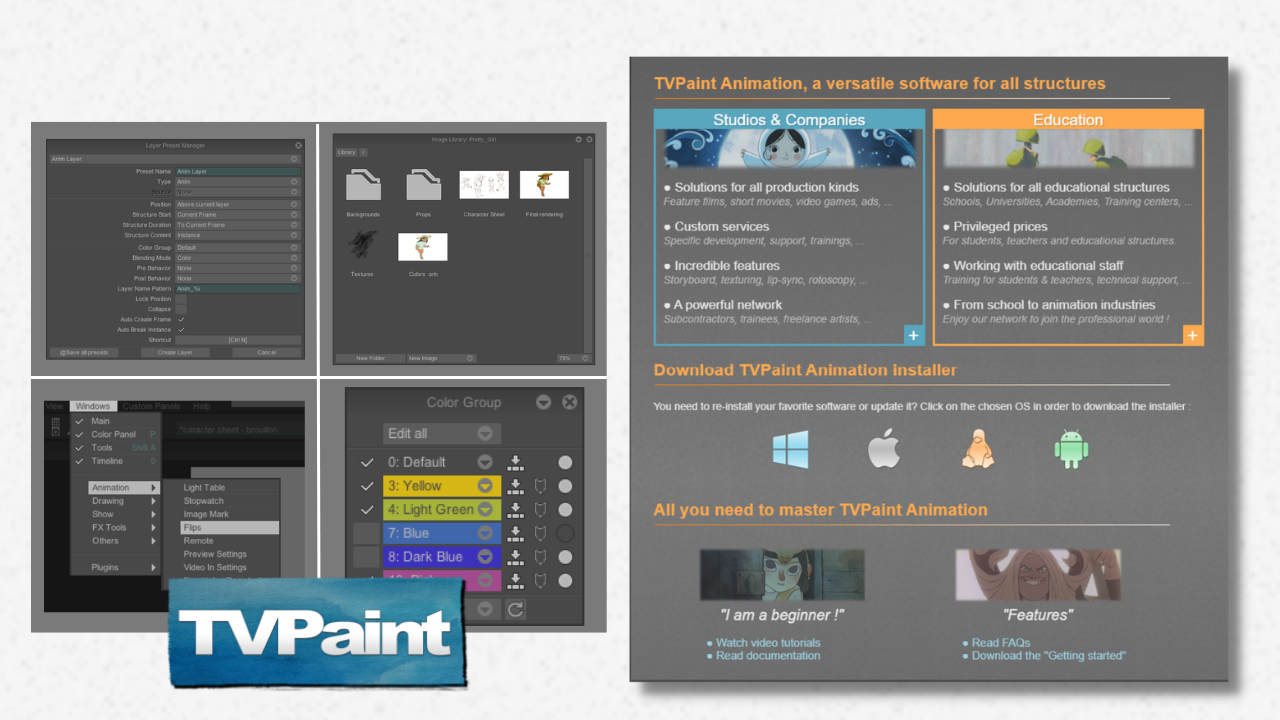Click the Windows logo to download the installer

(x=790, y=449)
